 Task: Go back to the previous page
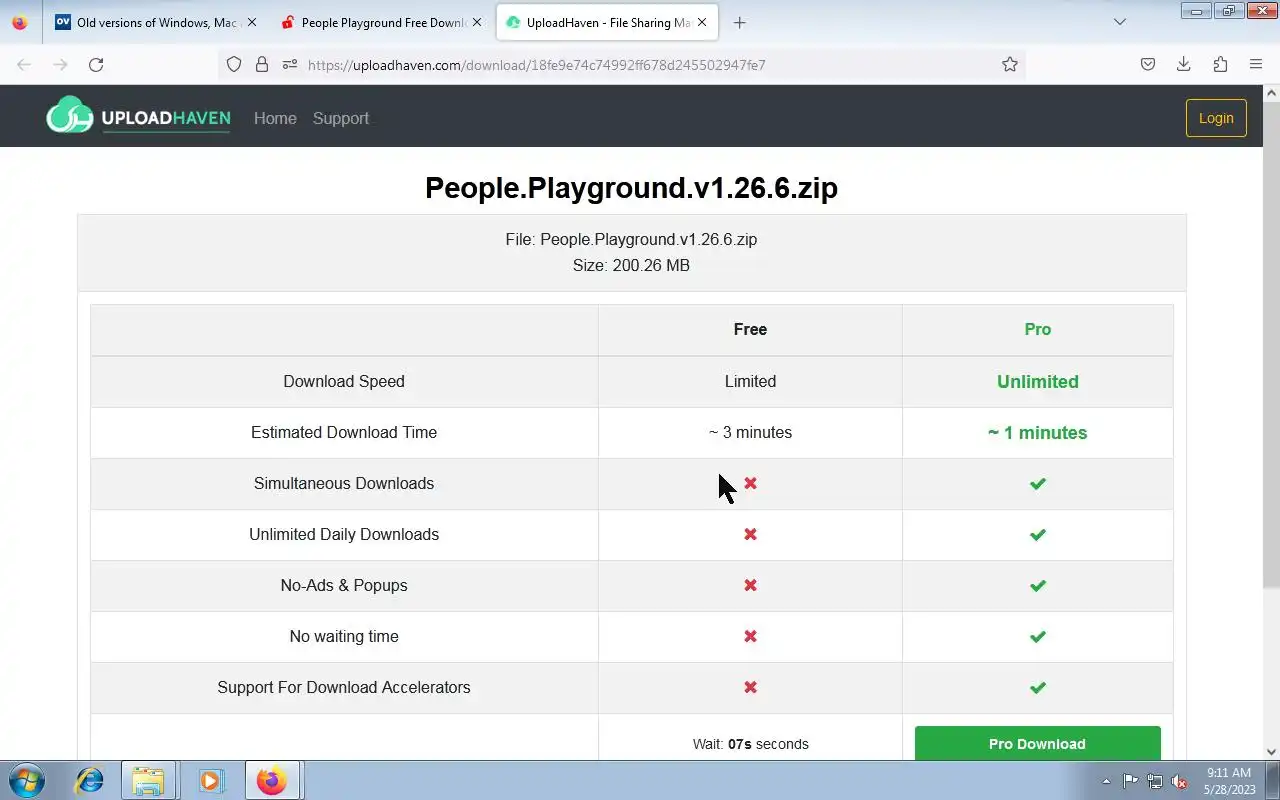24,64
